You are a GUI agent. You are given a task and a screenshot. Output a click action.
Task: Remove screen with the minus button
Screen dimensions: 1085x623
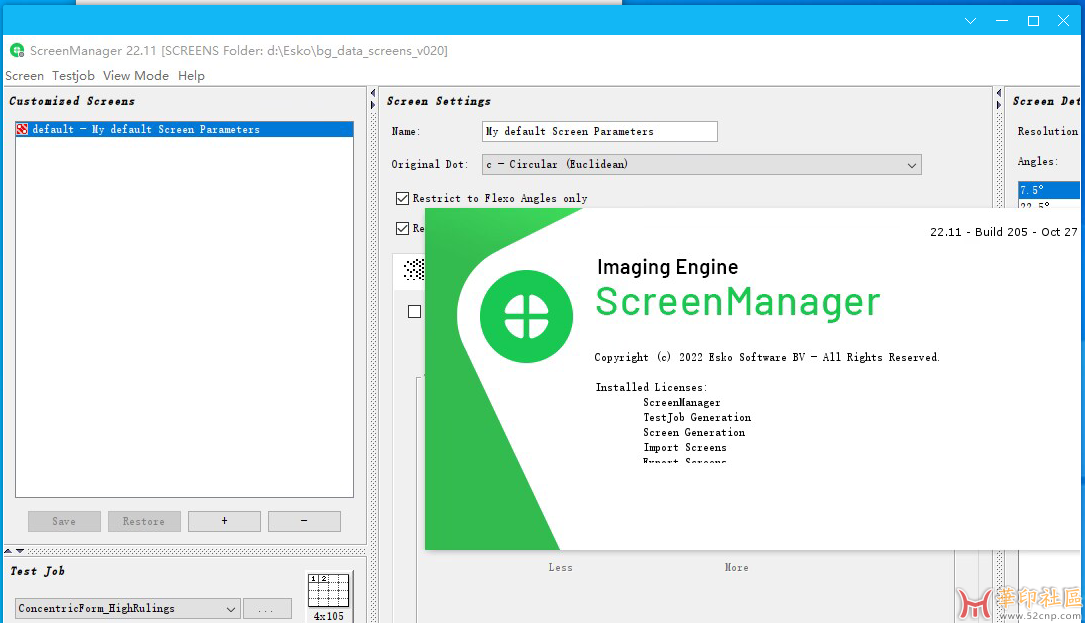click(x=304, y=521)
